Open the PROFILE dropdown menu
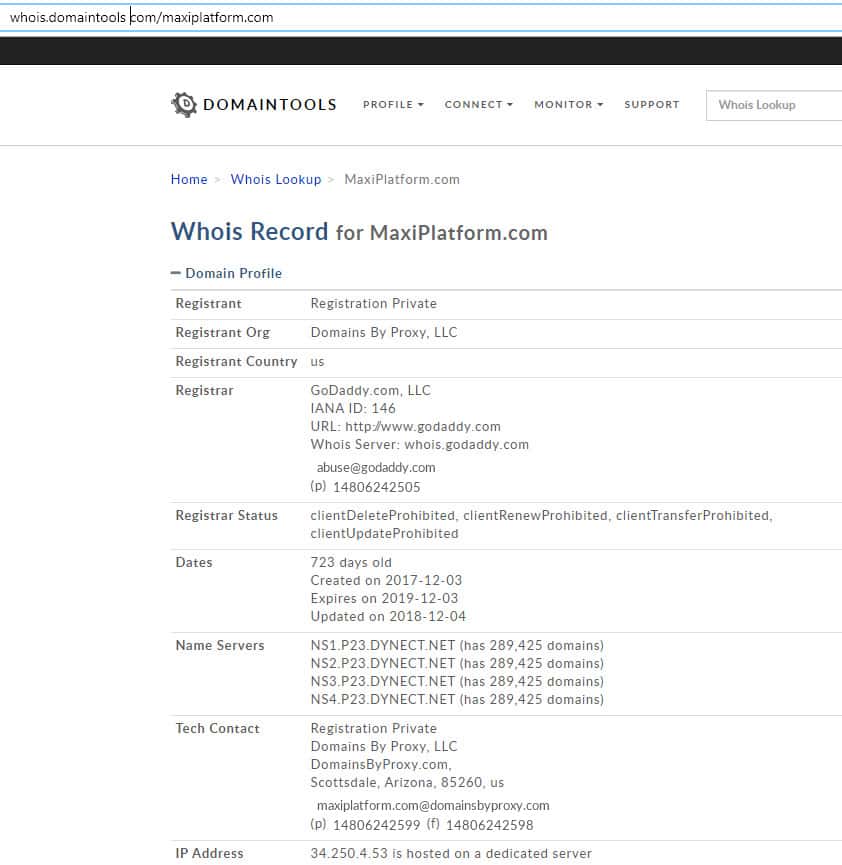Image resolution: width=842 pixels, height=865 pixels. coord(393,104)
